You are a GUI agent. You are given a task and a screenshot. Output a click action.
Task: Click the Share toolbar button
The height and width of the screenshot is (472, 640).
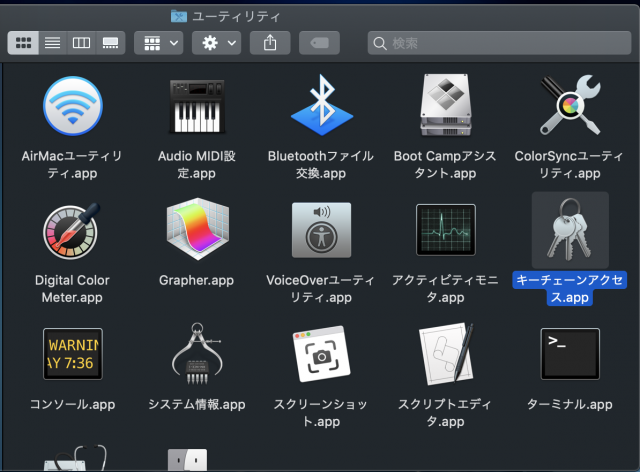(270, 43)
